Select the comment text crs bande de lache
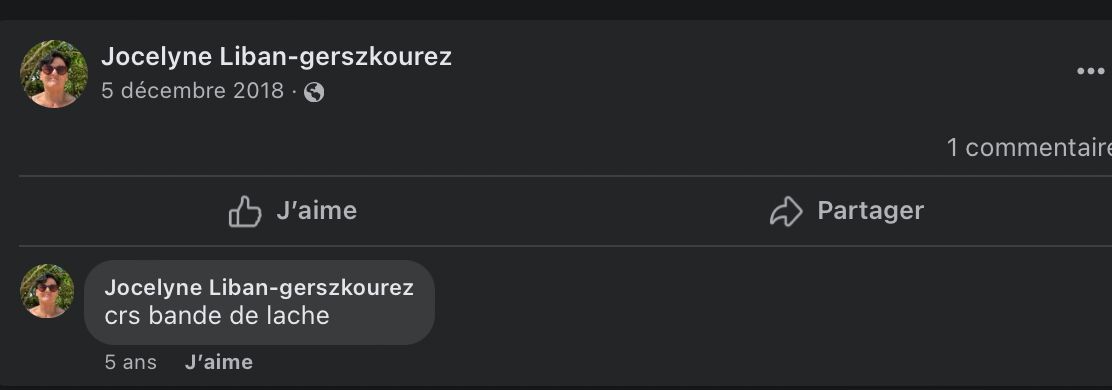1112x390 pixels. coord(217,316)
